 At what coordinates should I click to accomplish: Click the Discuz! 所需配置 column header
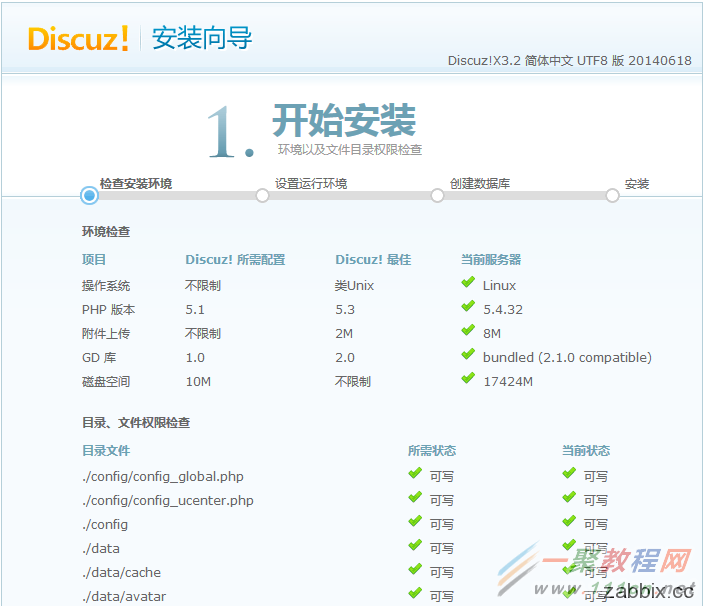pyautogui.click(x=235, y=260)
